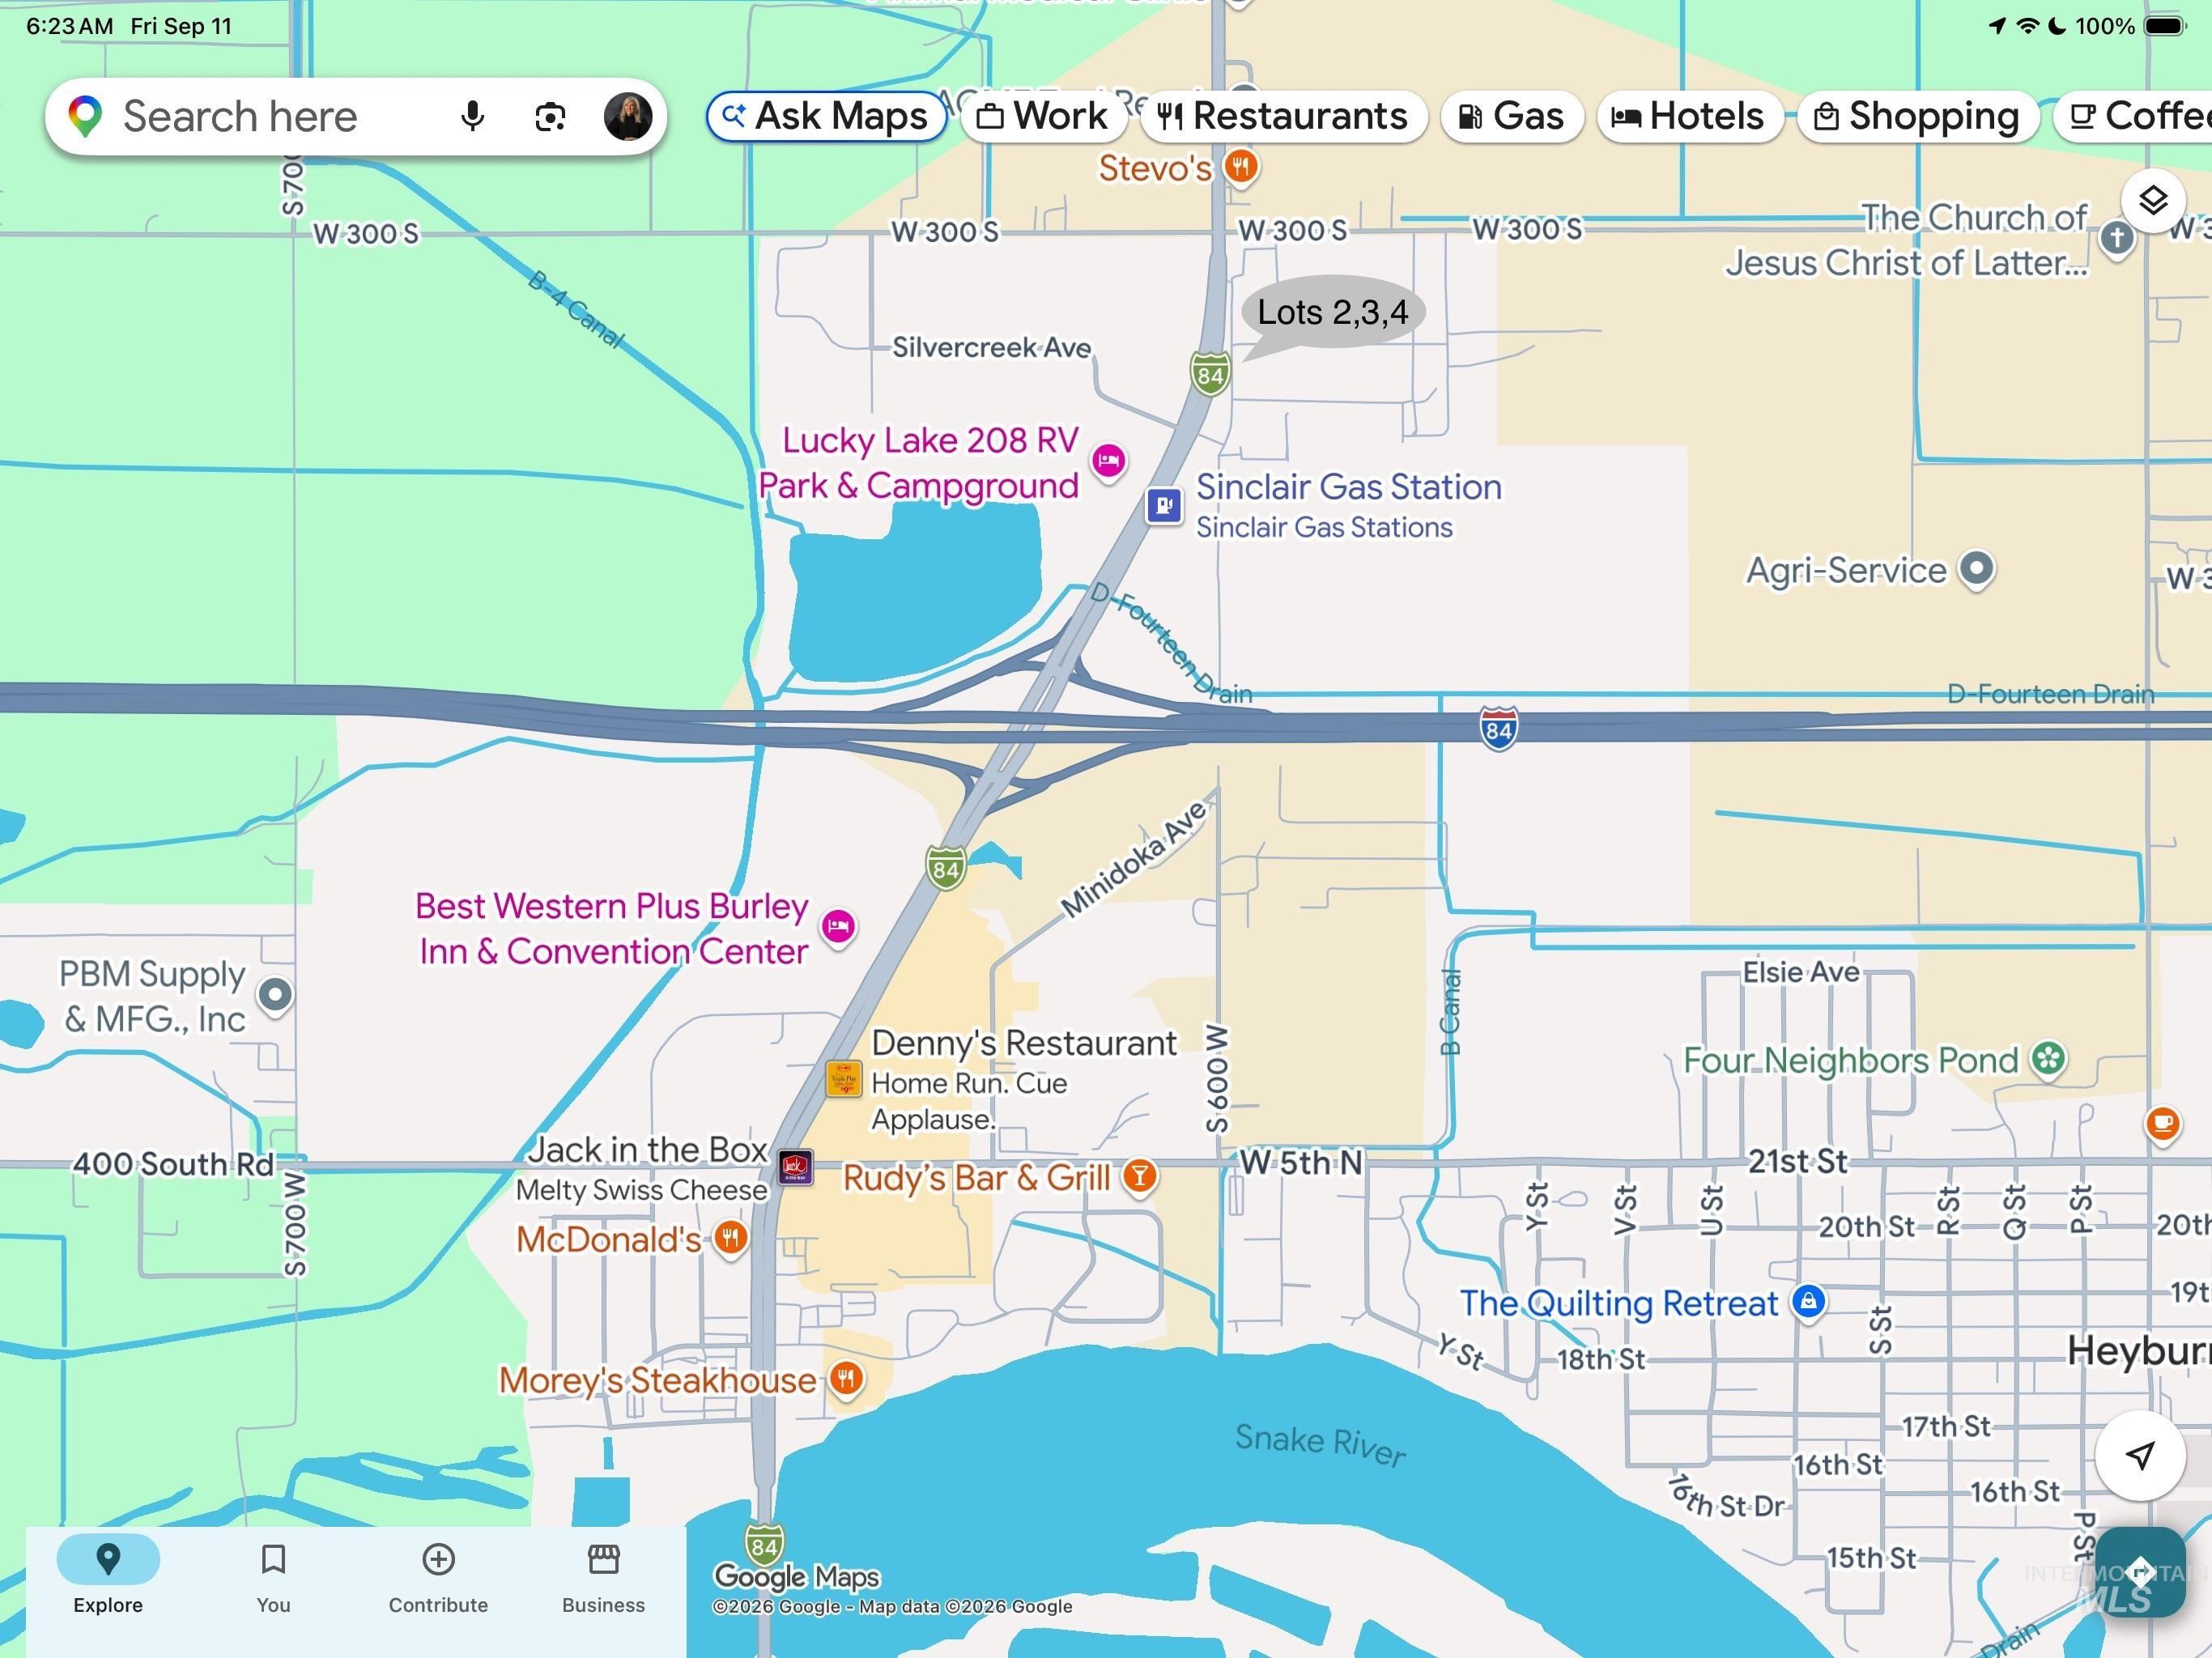Open Google Lens camera search
Viewport: 2212px width, 1658px height.
[x=550, y=117]
